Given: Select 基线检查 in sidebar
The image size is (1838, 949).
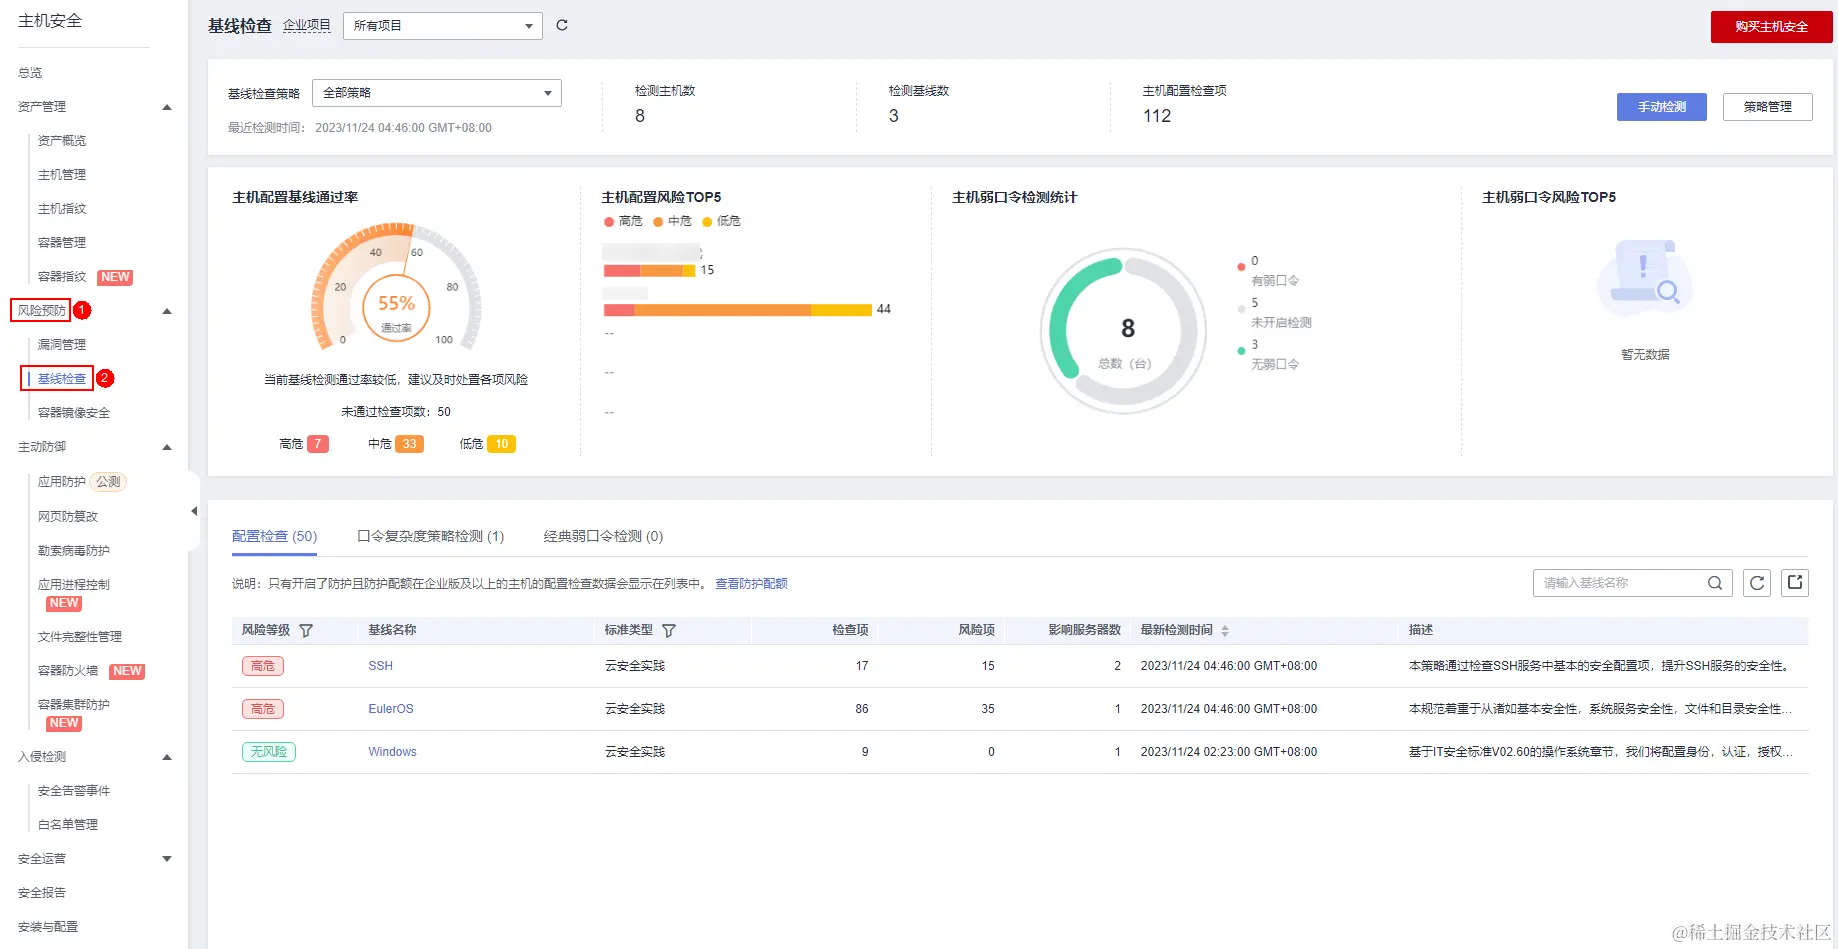Looking at the screenshot, I should coord(62,379).
